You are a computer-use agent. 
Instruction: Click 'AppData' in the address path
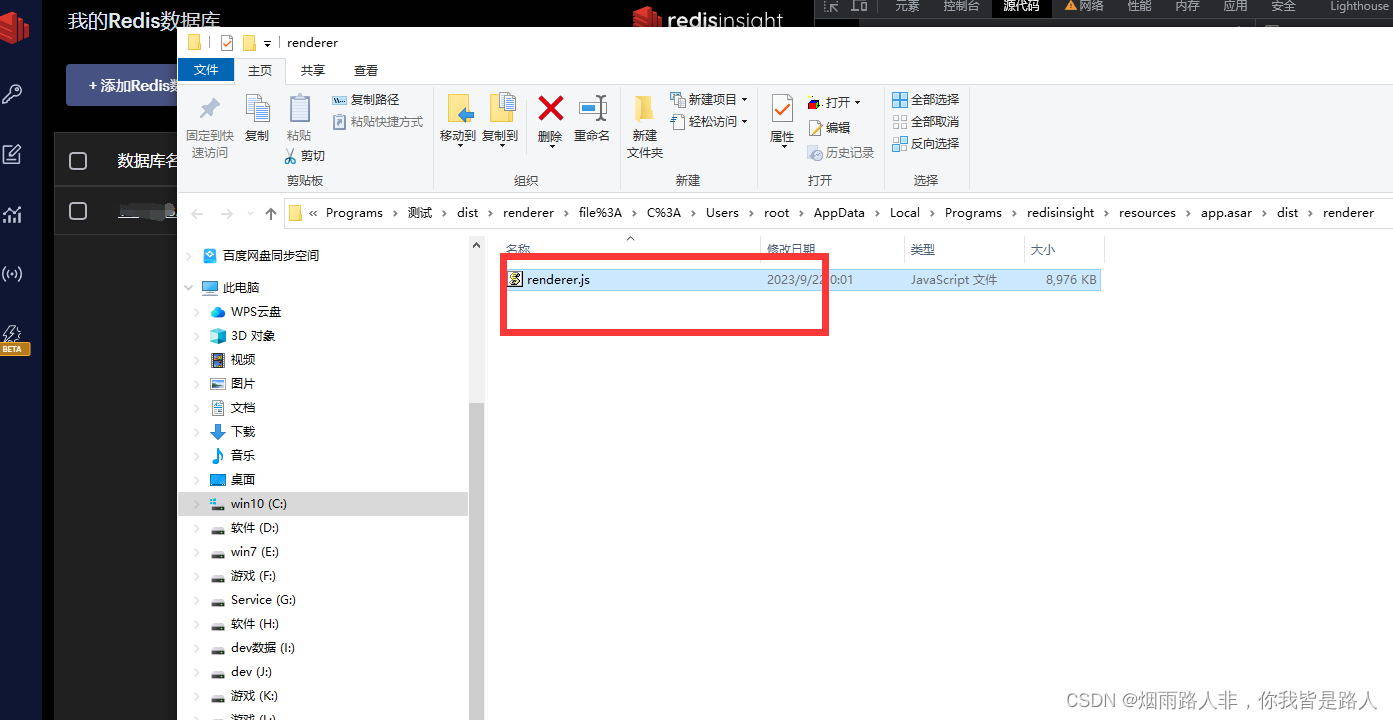click(x=839, y=213)
